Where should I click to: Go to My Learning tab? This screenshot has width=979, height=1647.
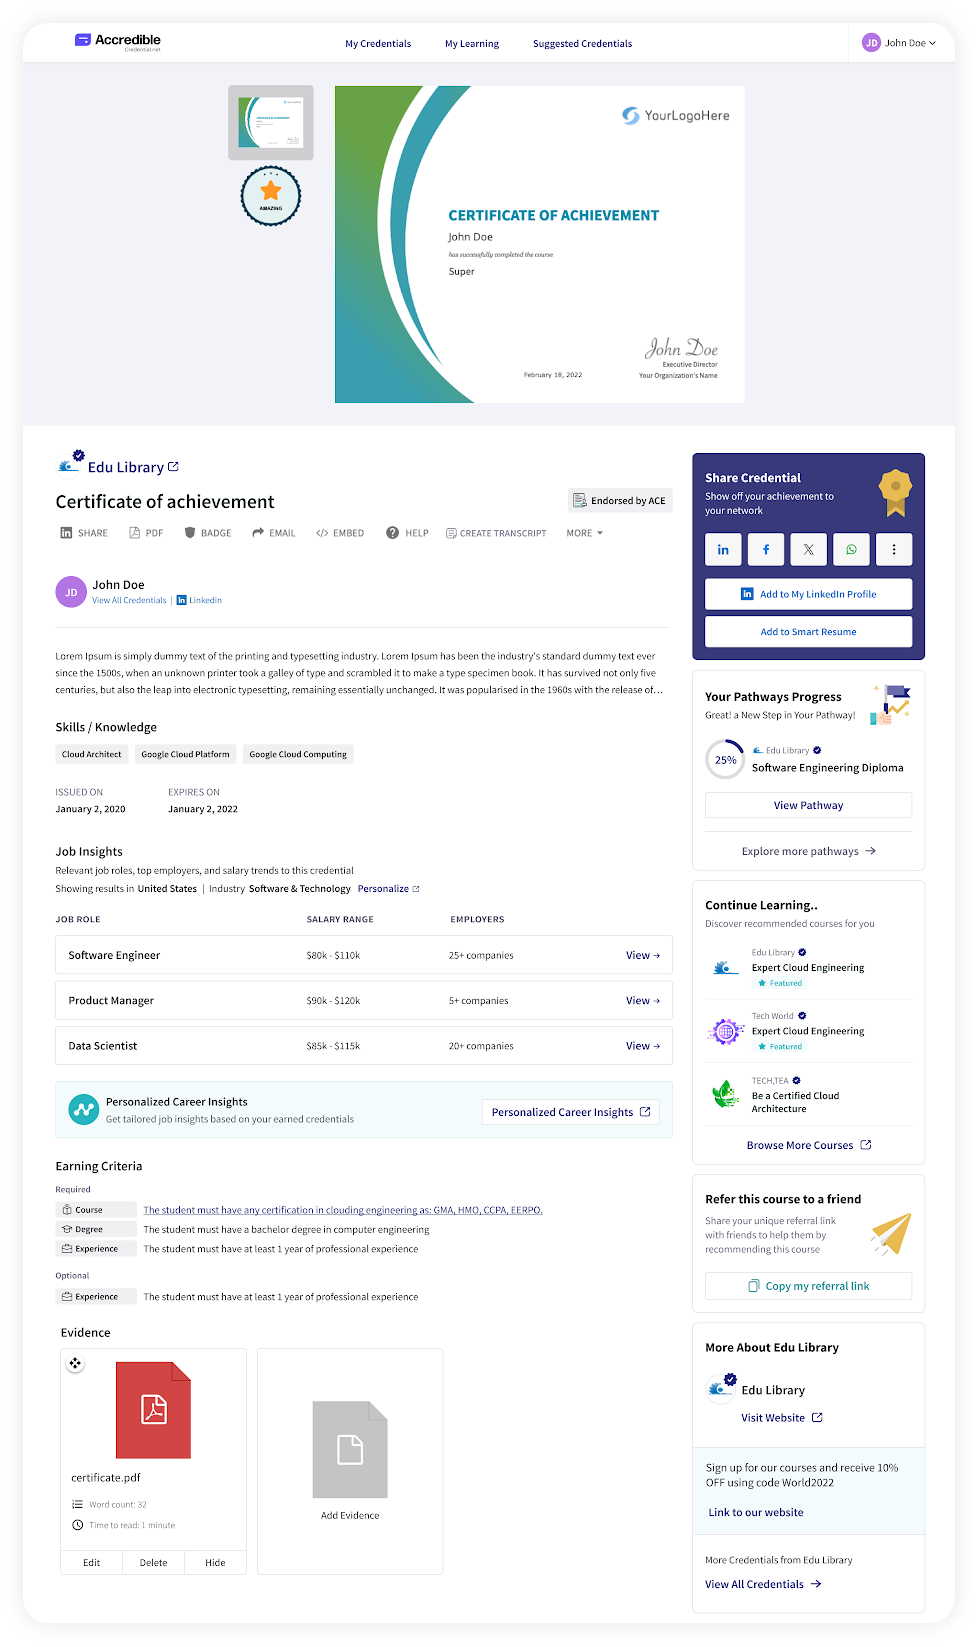pos(472,44)
